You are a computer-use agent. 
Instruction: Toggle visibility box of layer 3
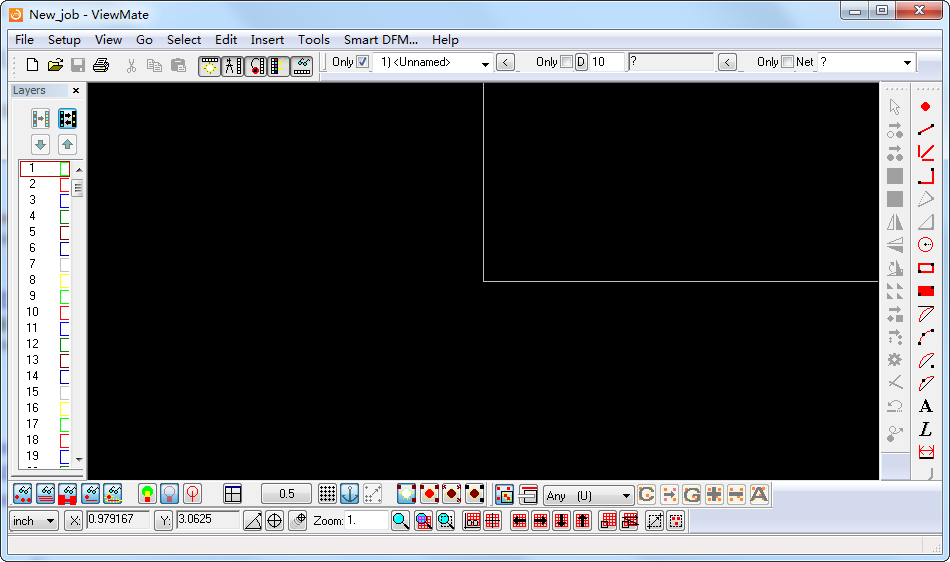(x=65, y=200)
